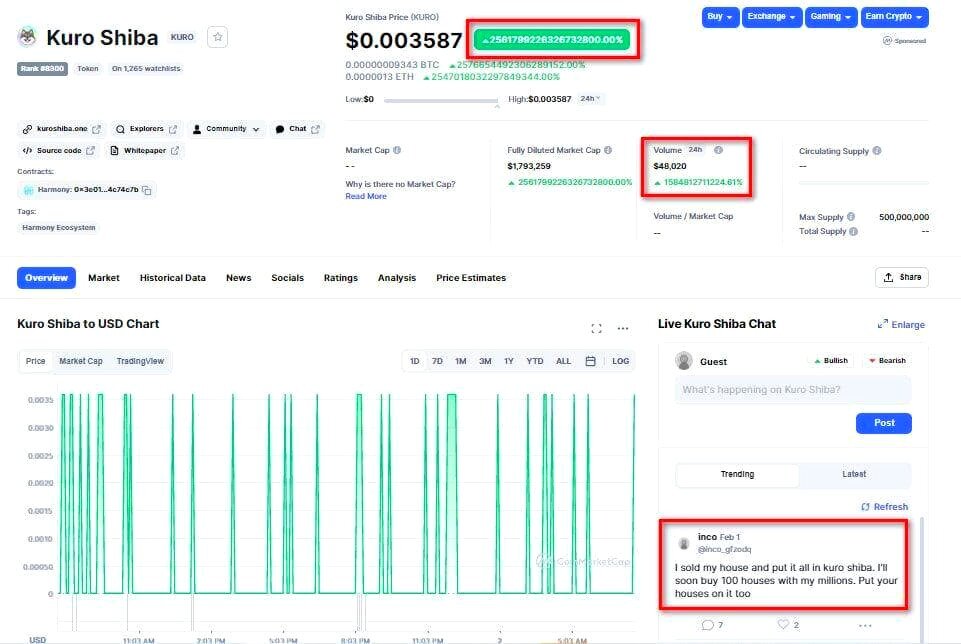Screen dimensions: 961x644
Task: Switch to the News tab
Action: click(x=238, y=278)
